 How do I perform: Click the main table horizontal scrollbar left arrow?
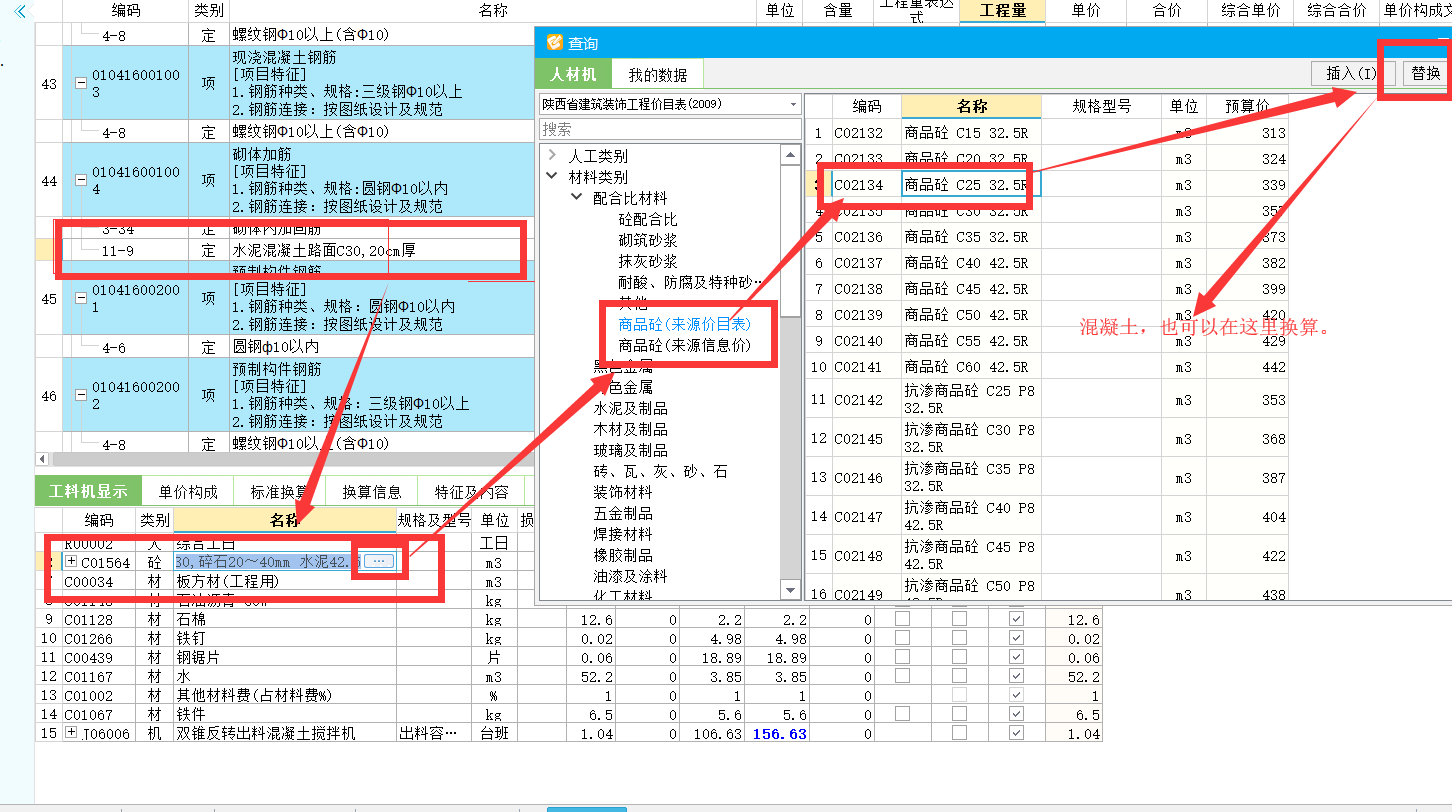click(x=42, y=459)
